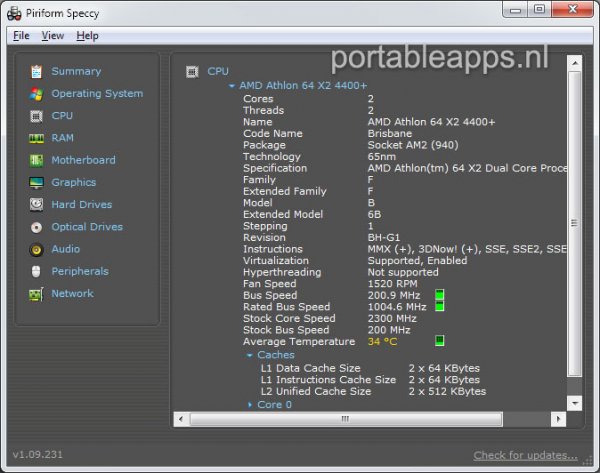Select the Network icon in sidebar
Screen dimensions: 600x473
coord(36,294)
